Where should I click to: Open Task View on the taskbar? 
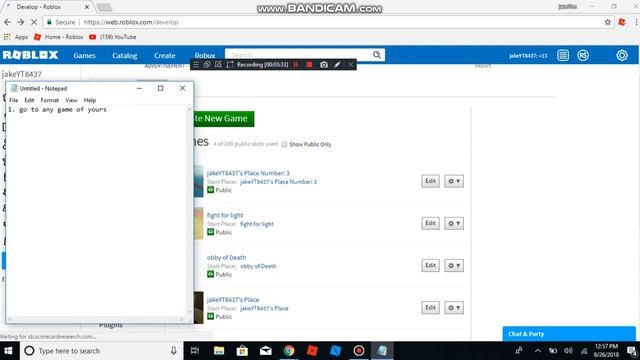[x=195, y=351]
